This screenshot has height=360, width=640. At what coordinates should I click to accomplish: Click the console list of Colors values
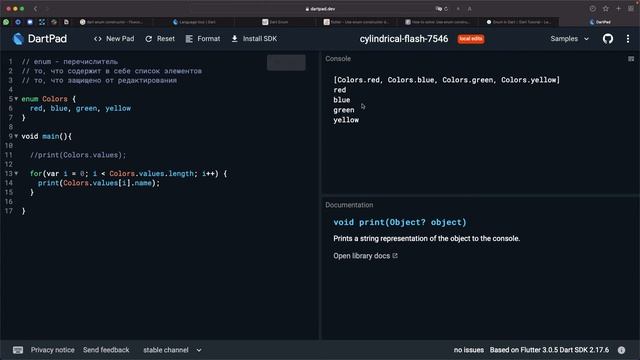(447, 80)
